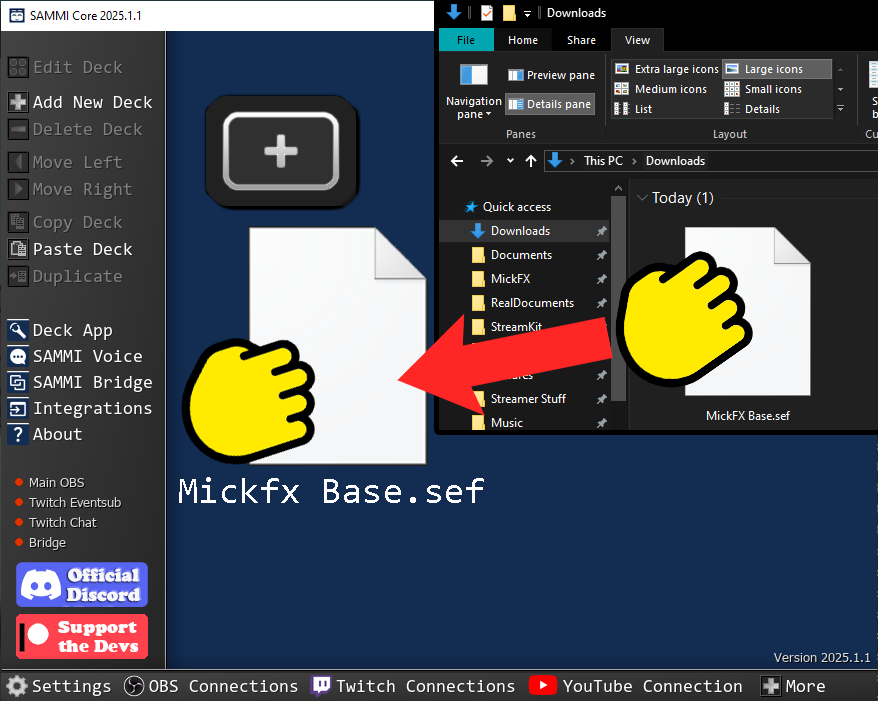This screenshot has width=878, height=701.
Task: Open the Navigation pane dropdown
Action: point(474,90)
